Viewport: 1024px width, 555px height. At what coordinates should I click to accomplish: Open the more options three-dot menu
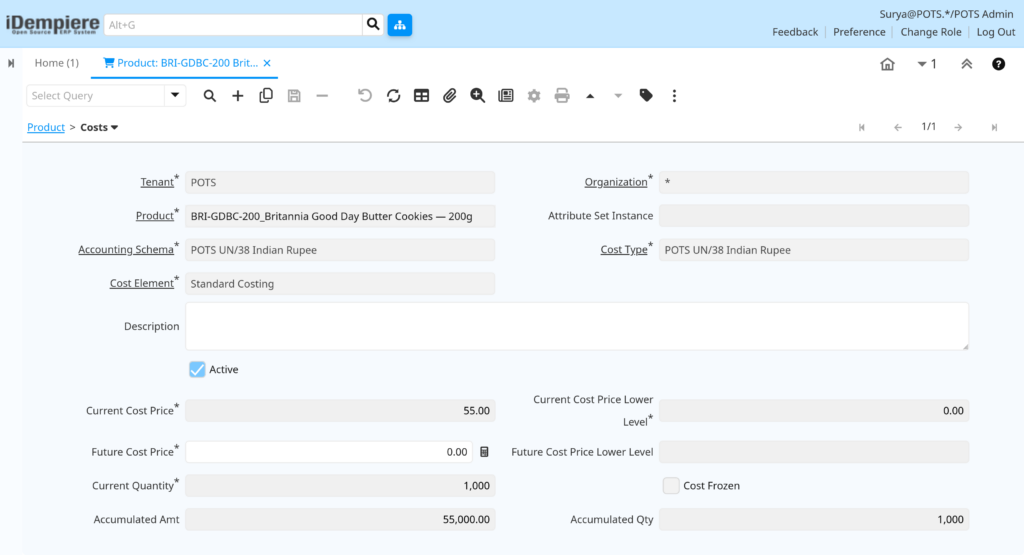click(674, 96)
